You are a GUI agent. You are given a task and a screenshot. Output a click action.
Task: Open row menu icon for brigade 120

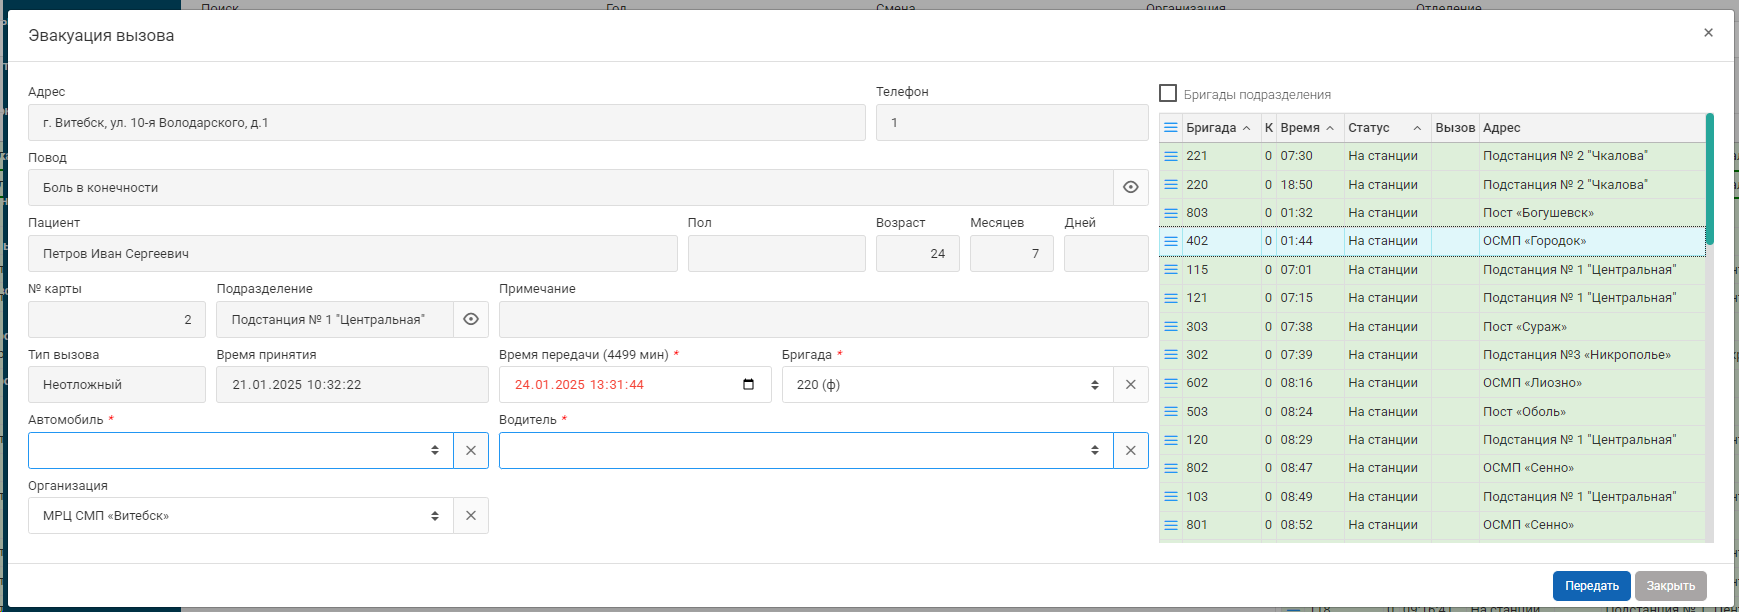pos(1170,440)
